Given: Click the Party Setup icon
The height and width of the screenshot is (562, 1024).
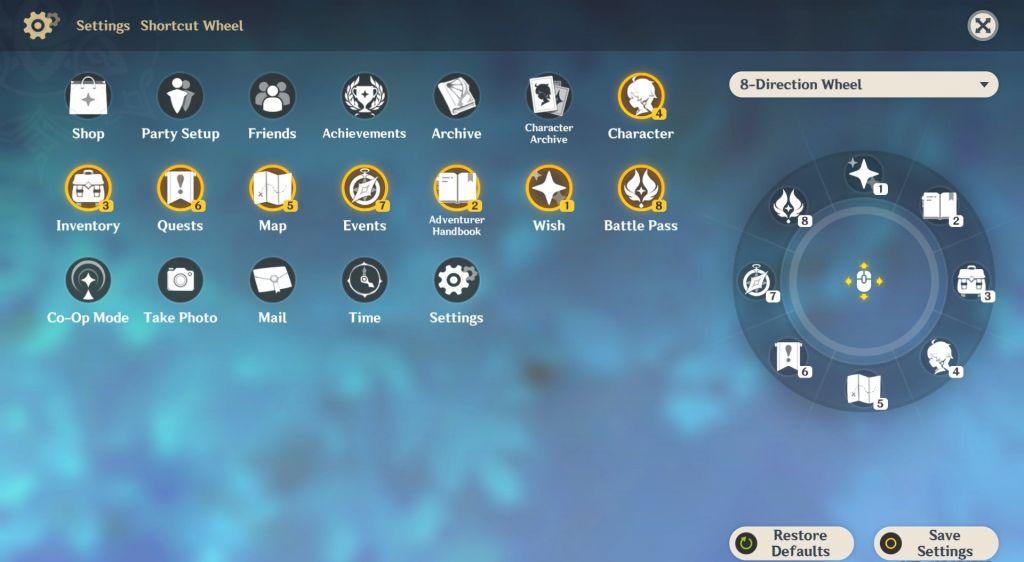Looking at the screenshot, I should (x=180, y=97).
